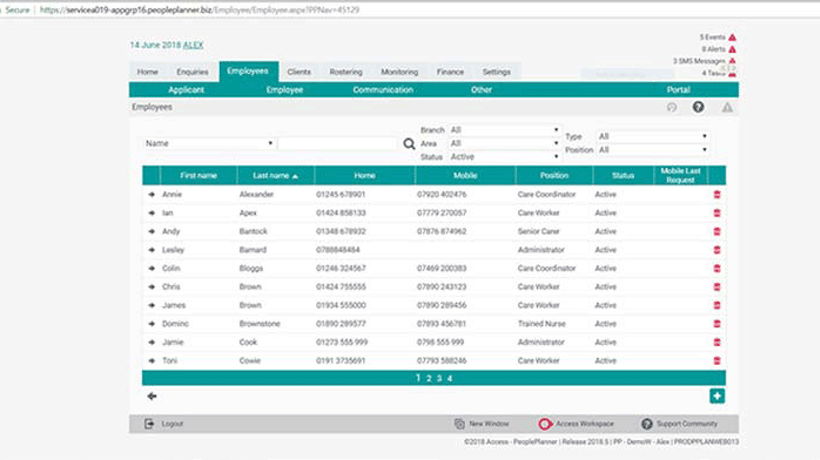Click the bin icon for Chris Brown
Image resolution: width=820 pixels, height=460 pixels.
(717, 286)
